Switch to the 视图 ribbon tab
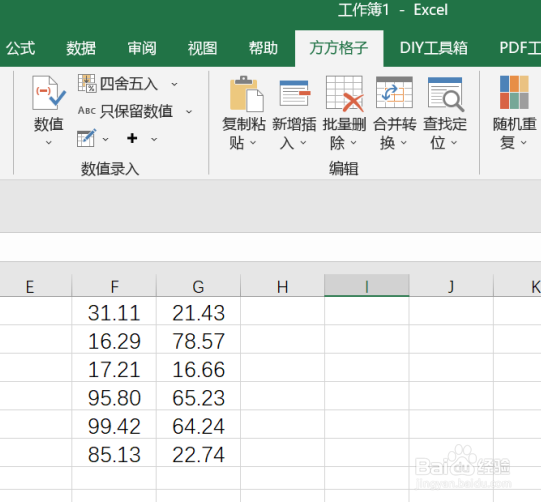Screen dimensions: 541x502 point(203,48)
